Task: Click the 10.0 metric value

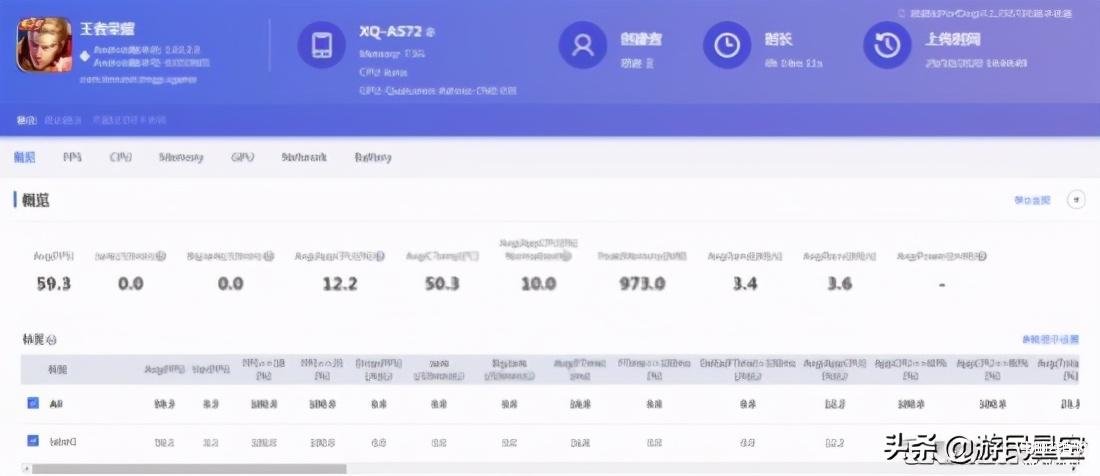Action: click(x=539, y=283)
